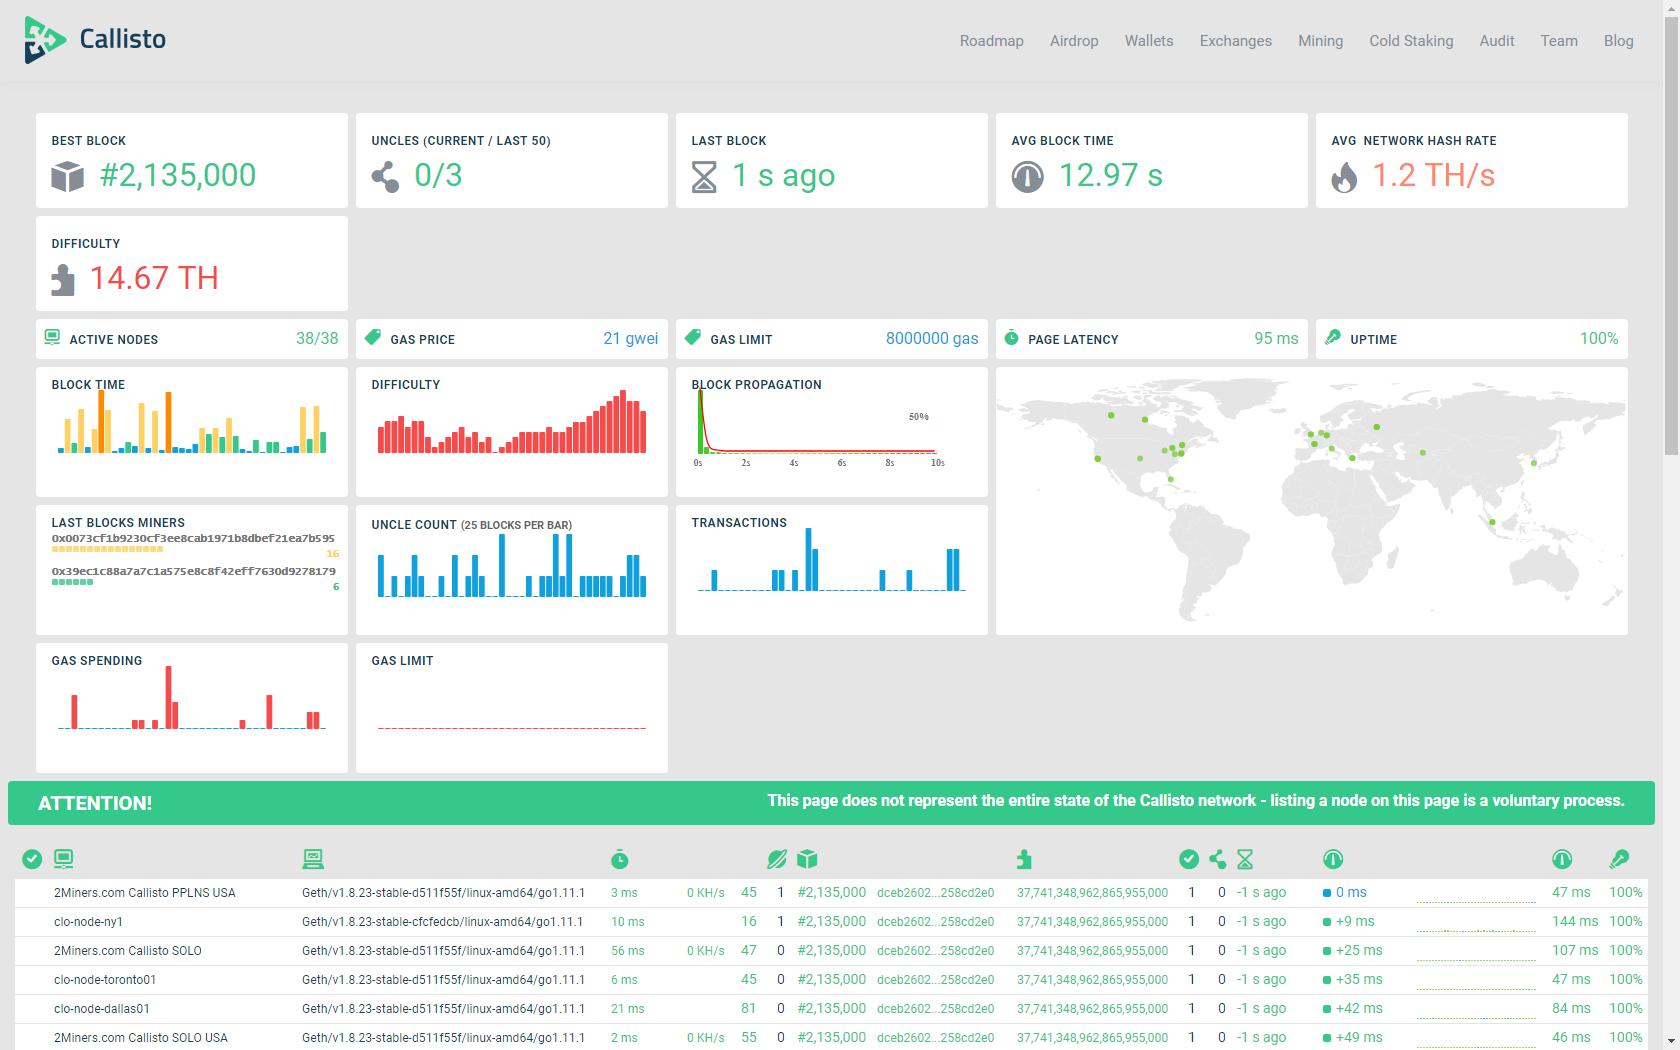
Task: Click the Gas Spending chart
Action: coord(192,698)
